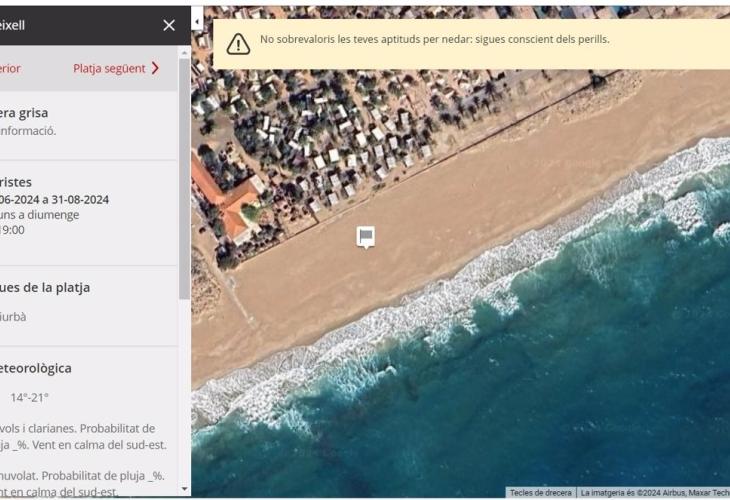Image resolution: width=730 pixels, height=500 pixels.
Task: Click the grey flag marker on the beach
Action: [366, 236]
